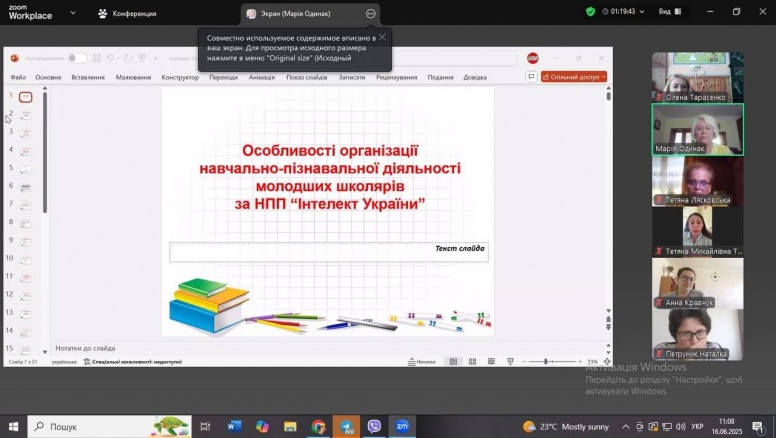Screen dimensions: 776x438
Task: Open Viber from the Windows taskbar
Action: [x=374, y=426]
